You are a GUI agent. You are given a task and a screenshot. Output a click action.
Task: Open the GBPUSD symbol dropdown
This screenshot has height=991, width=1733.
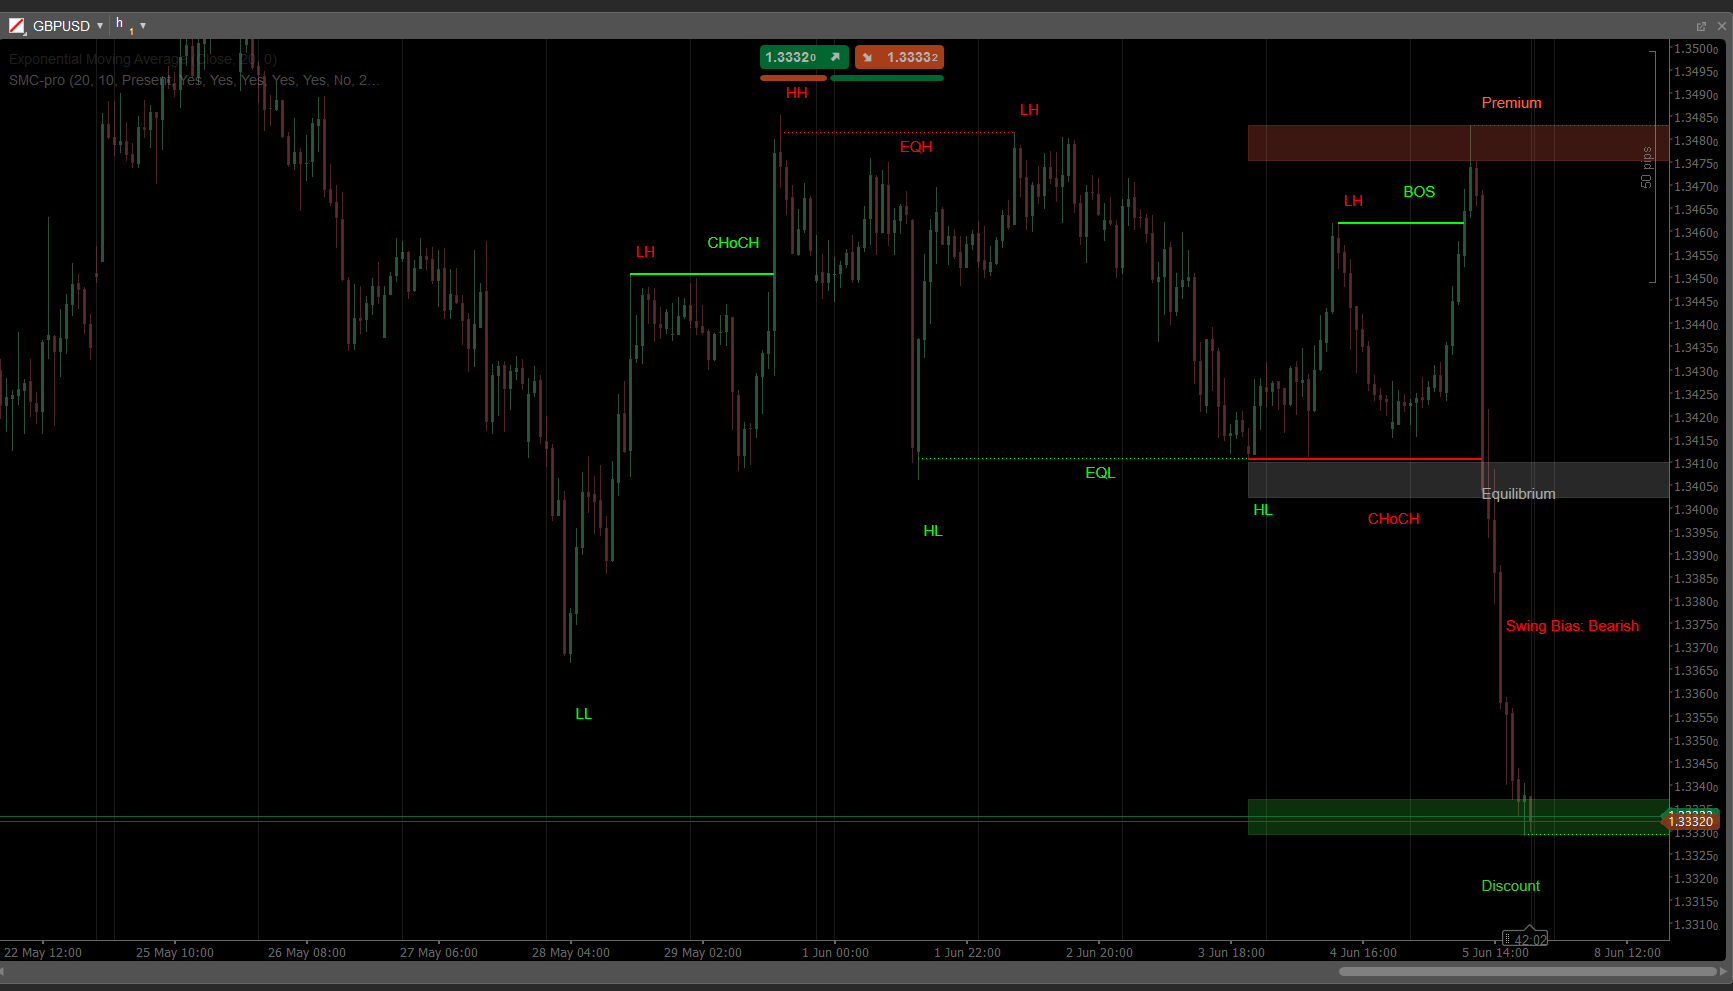[100, 26]
